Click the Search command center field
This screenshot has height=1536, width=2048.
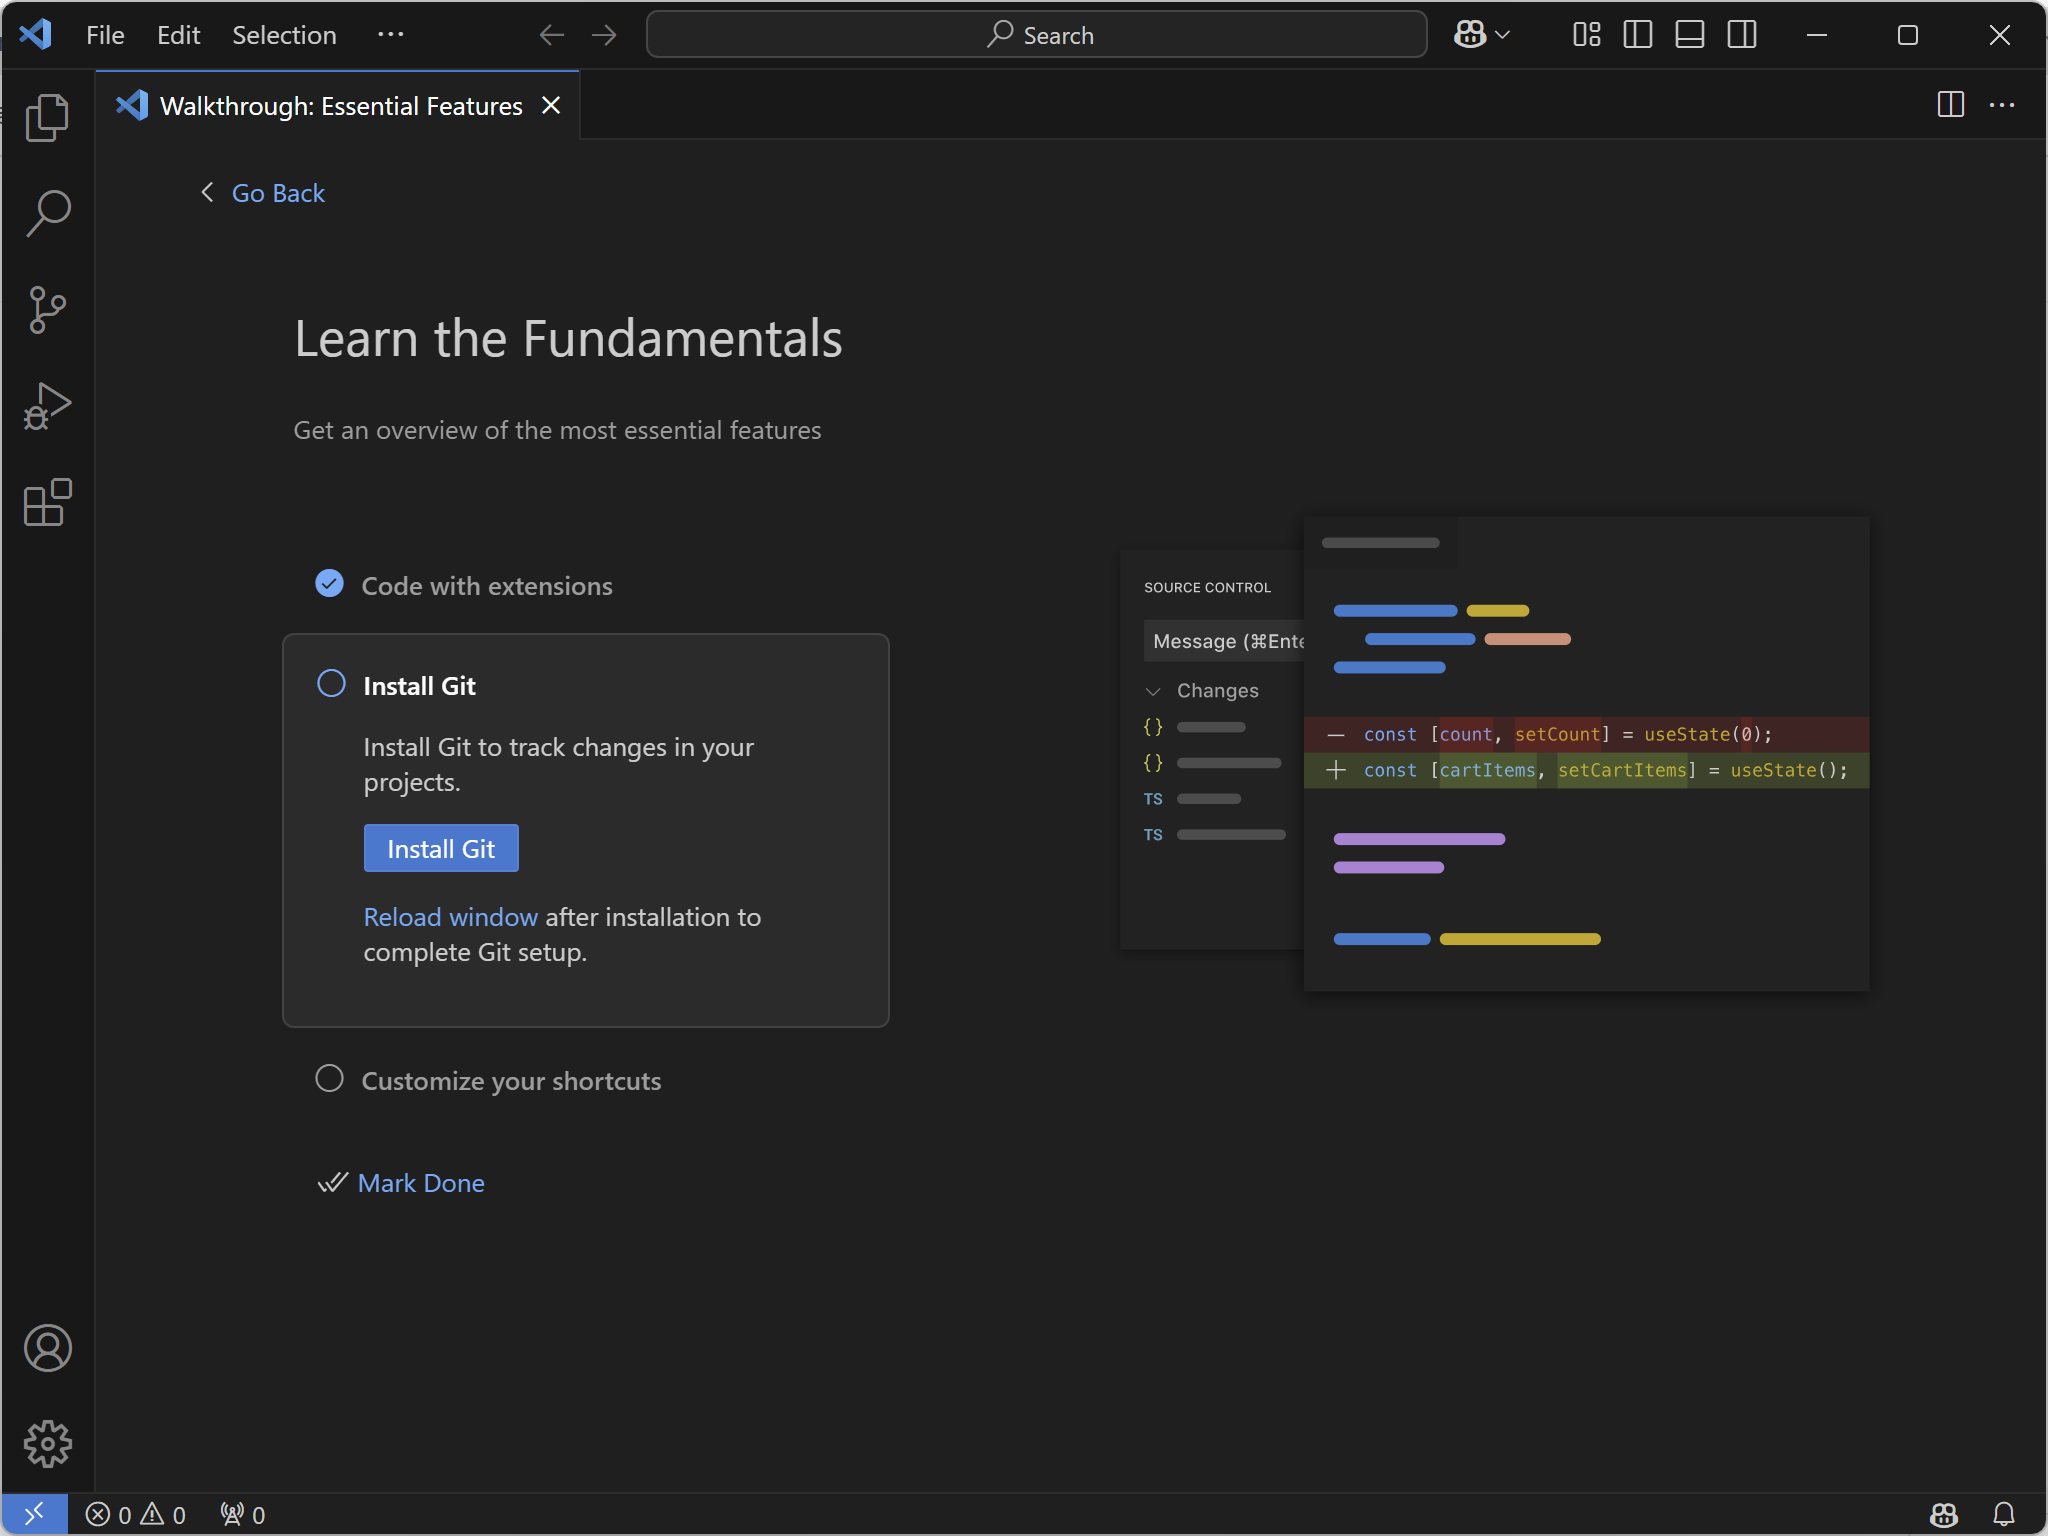click(1036, 35)
